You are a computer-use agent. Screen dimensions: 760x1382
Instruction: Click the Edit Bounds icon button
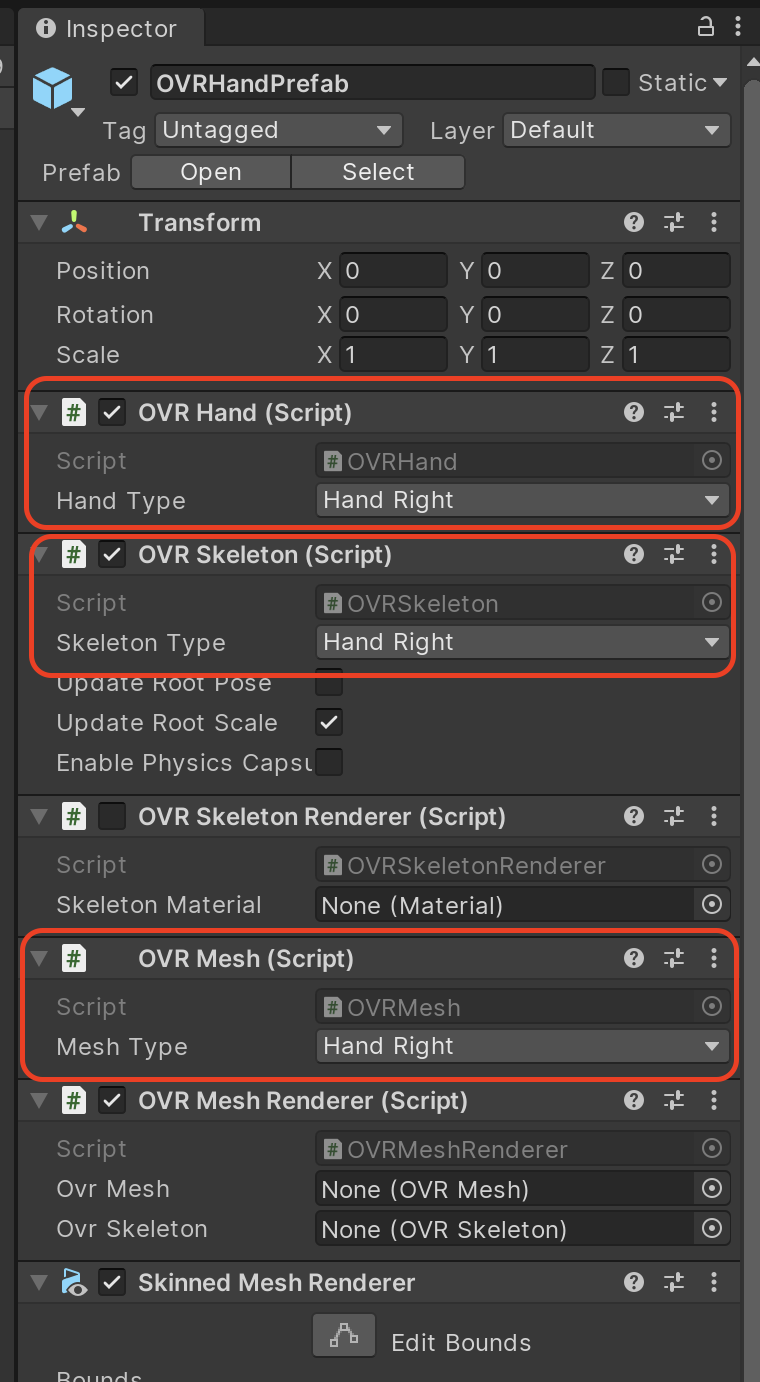[344, 1336]
